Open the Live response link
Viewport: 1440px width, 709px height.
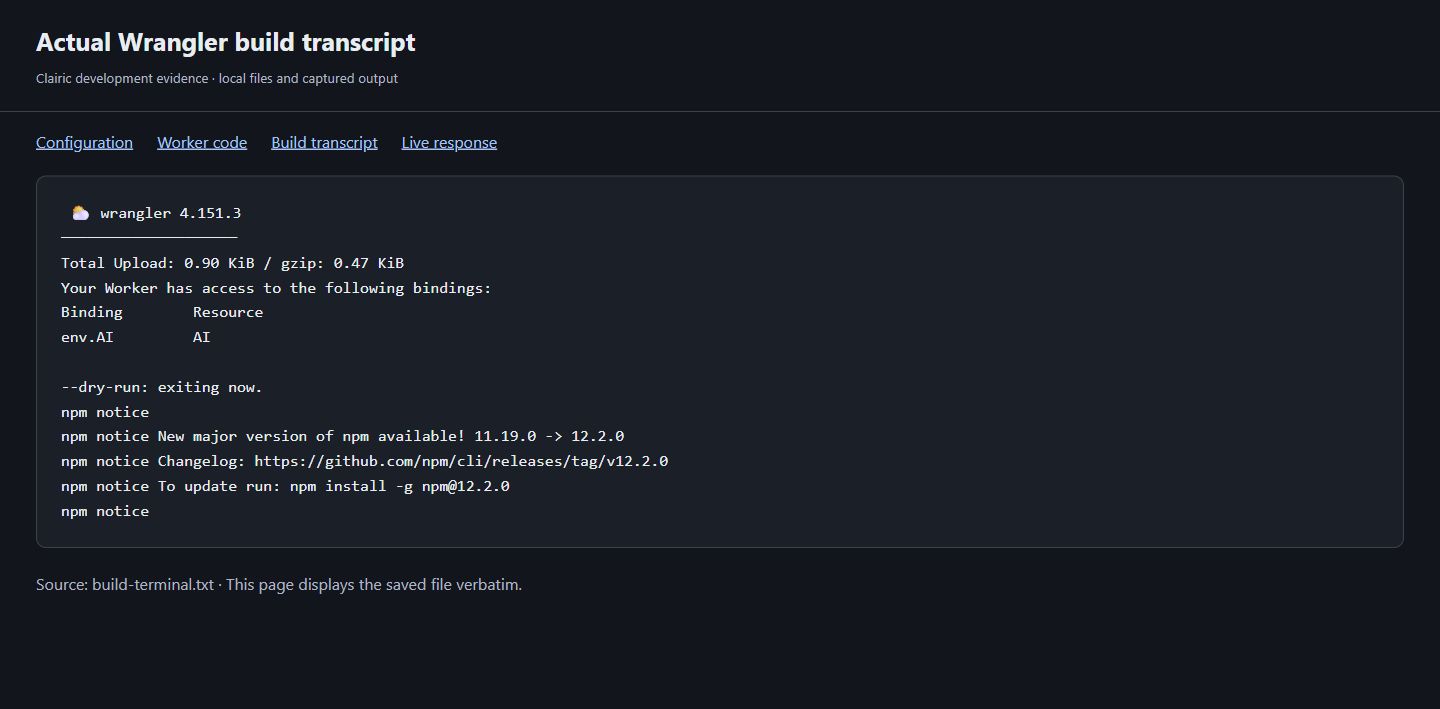click(449, 143)
